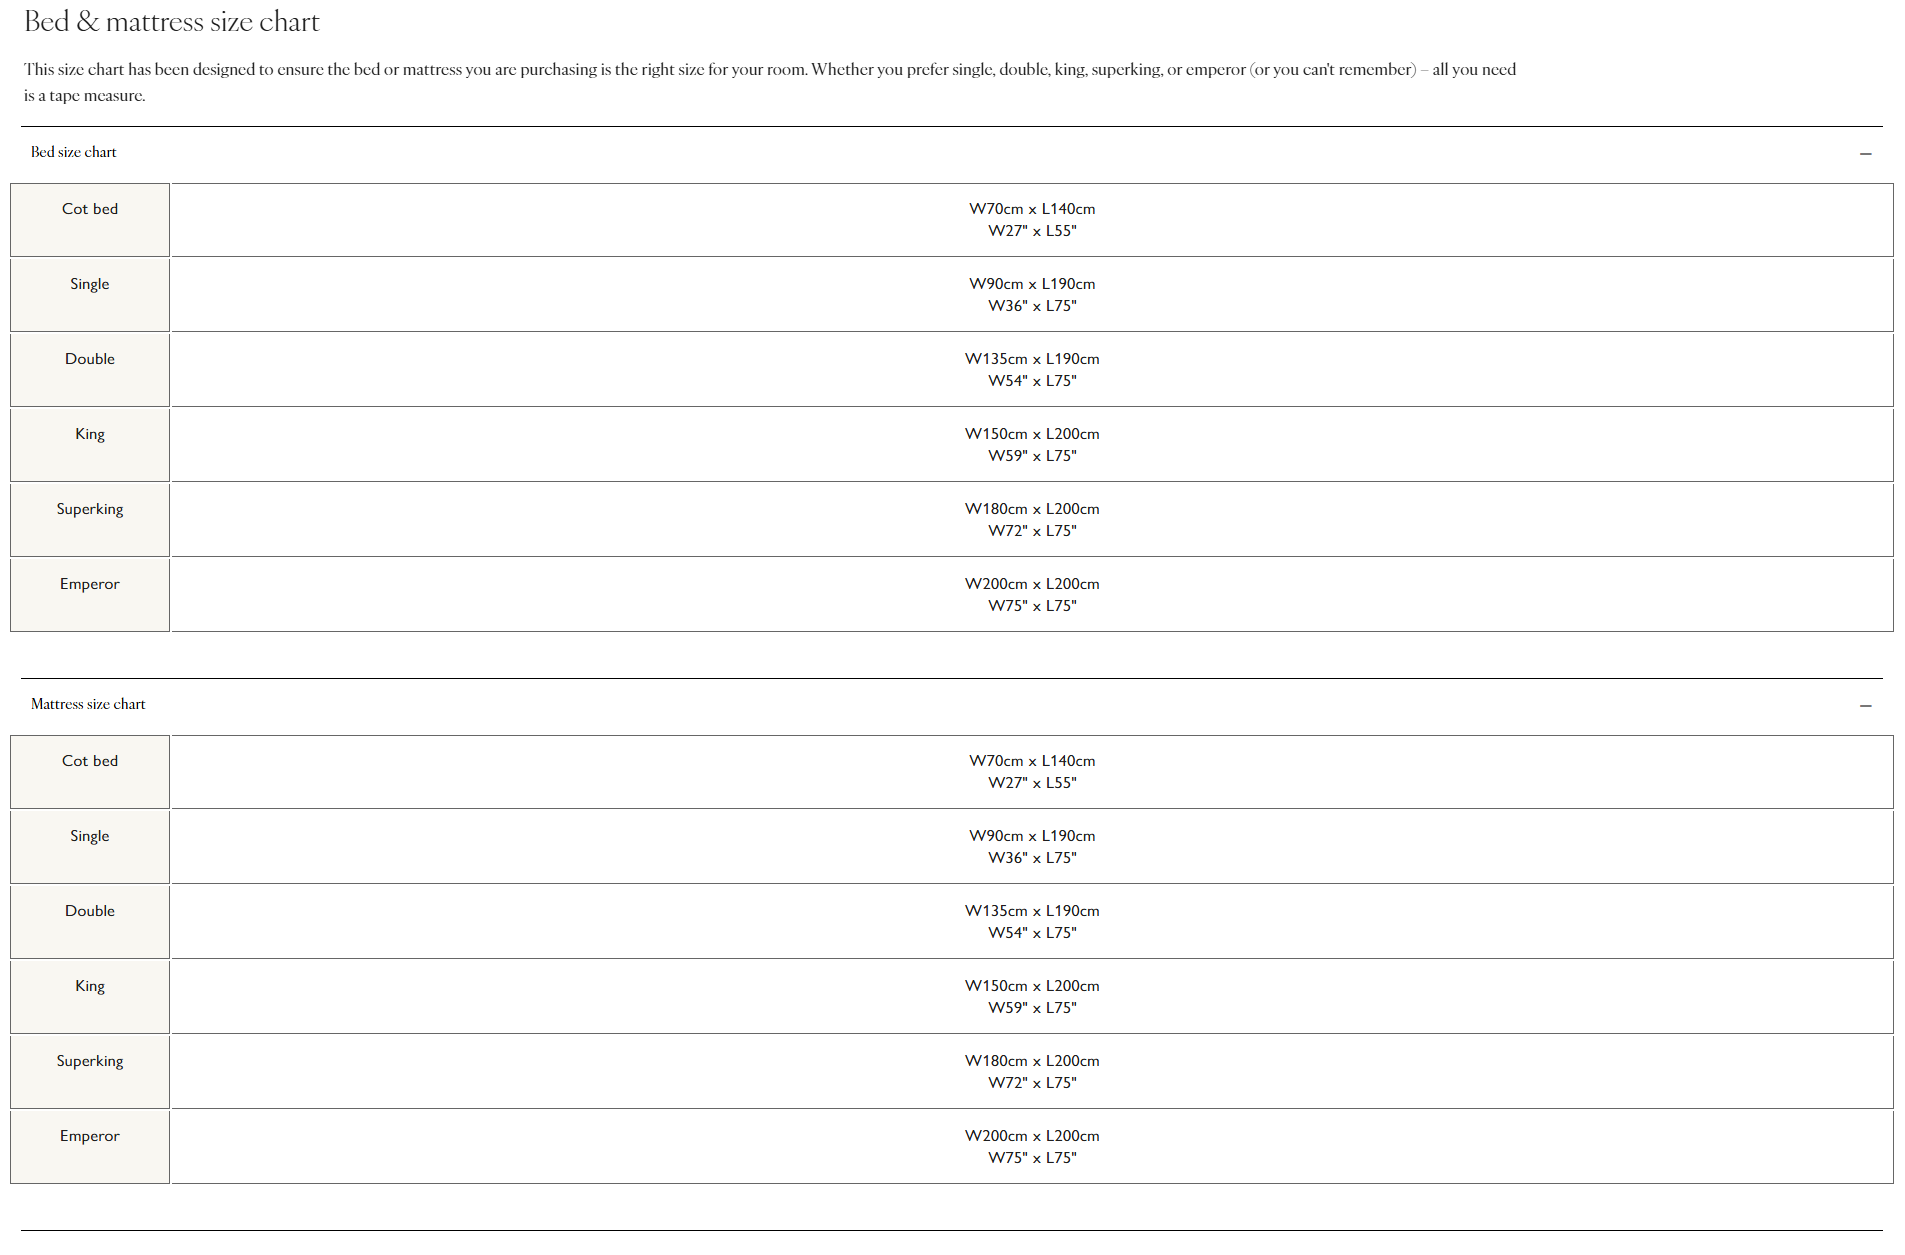Click Double label in the bed size chart
This screenshot has height=1255, width=1905.
(x=90, y=359)
